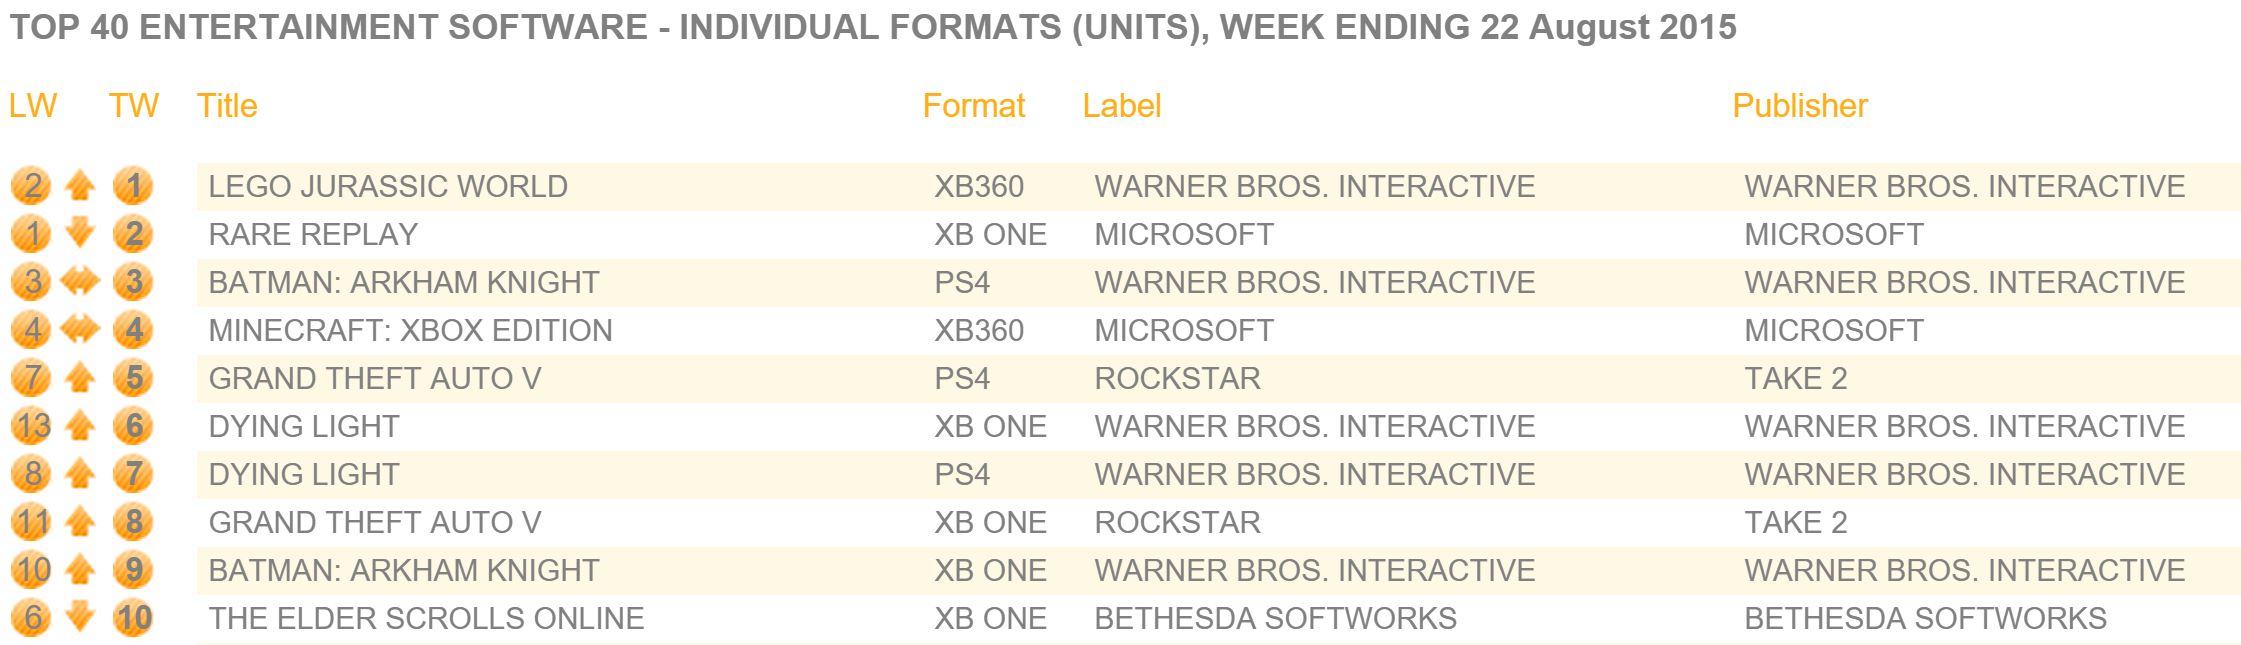Select the LEGO JURASSIC WORLD title
Screen dimensions: 2241x645
point(388,187)
